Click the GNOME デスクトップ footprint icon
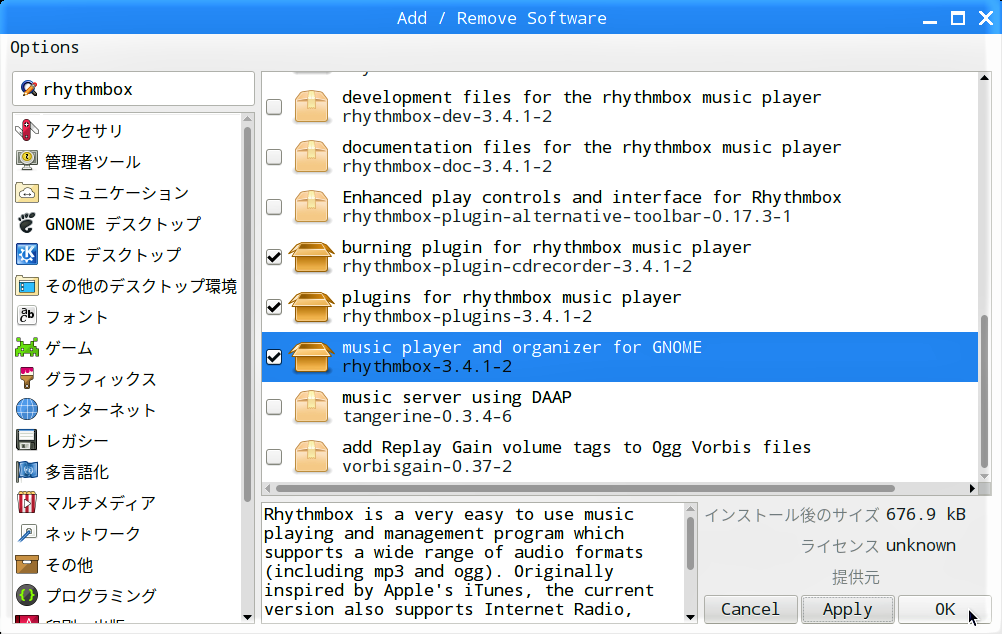This screenshot has height=634, width=1002. (x=27, y=223)
